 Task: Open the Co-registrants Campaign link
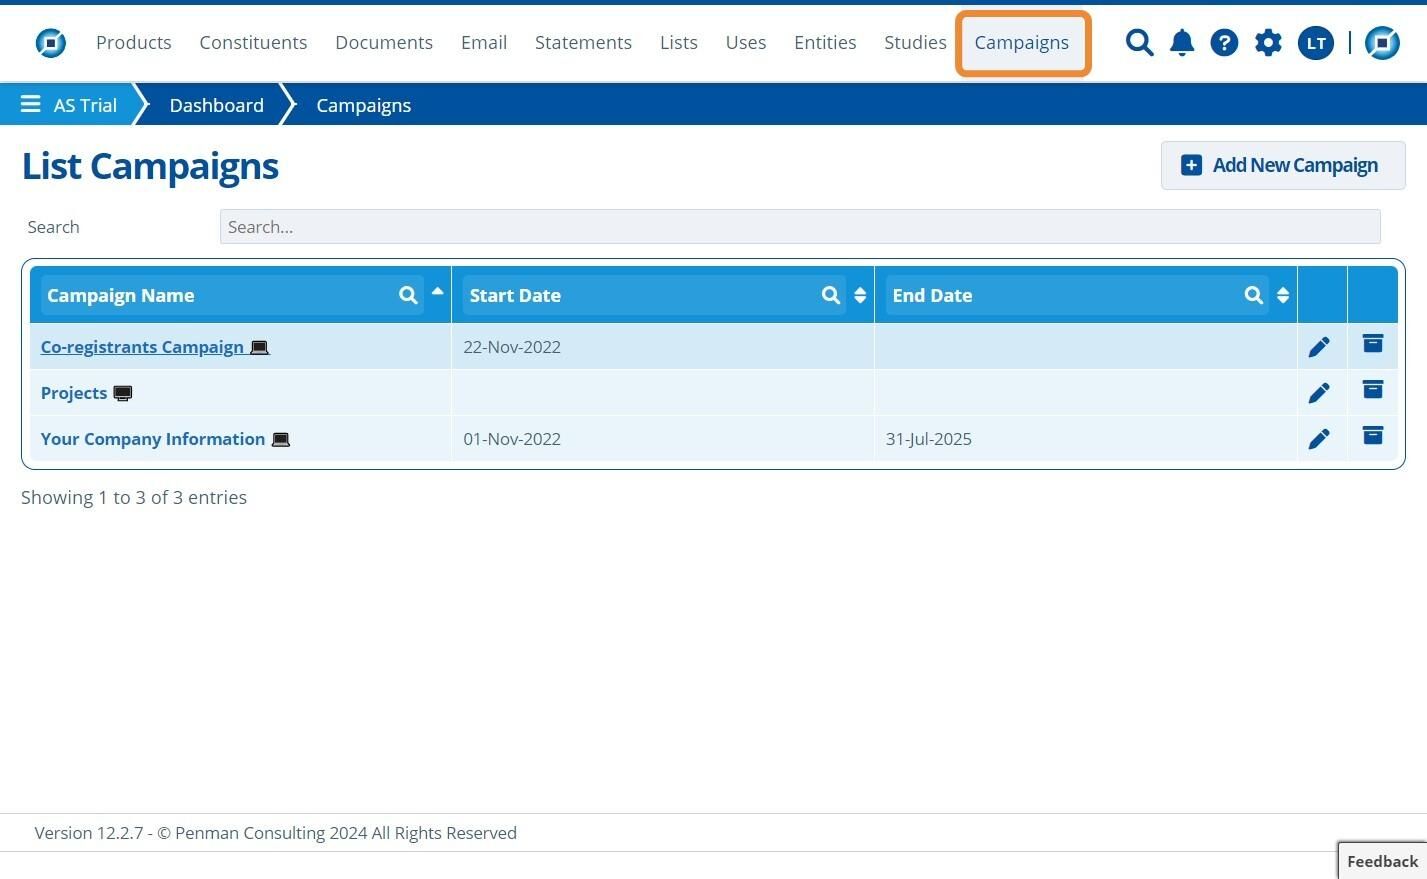point(142,347)
